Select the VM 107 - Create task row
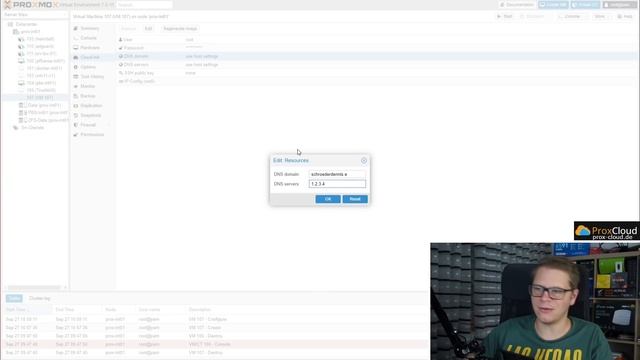This screenshot has width=640, height=360. (x=216, y=328)
